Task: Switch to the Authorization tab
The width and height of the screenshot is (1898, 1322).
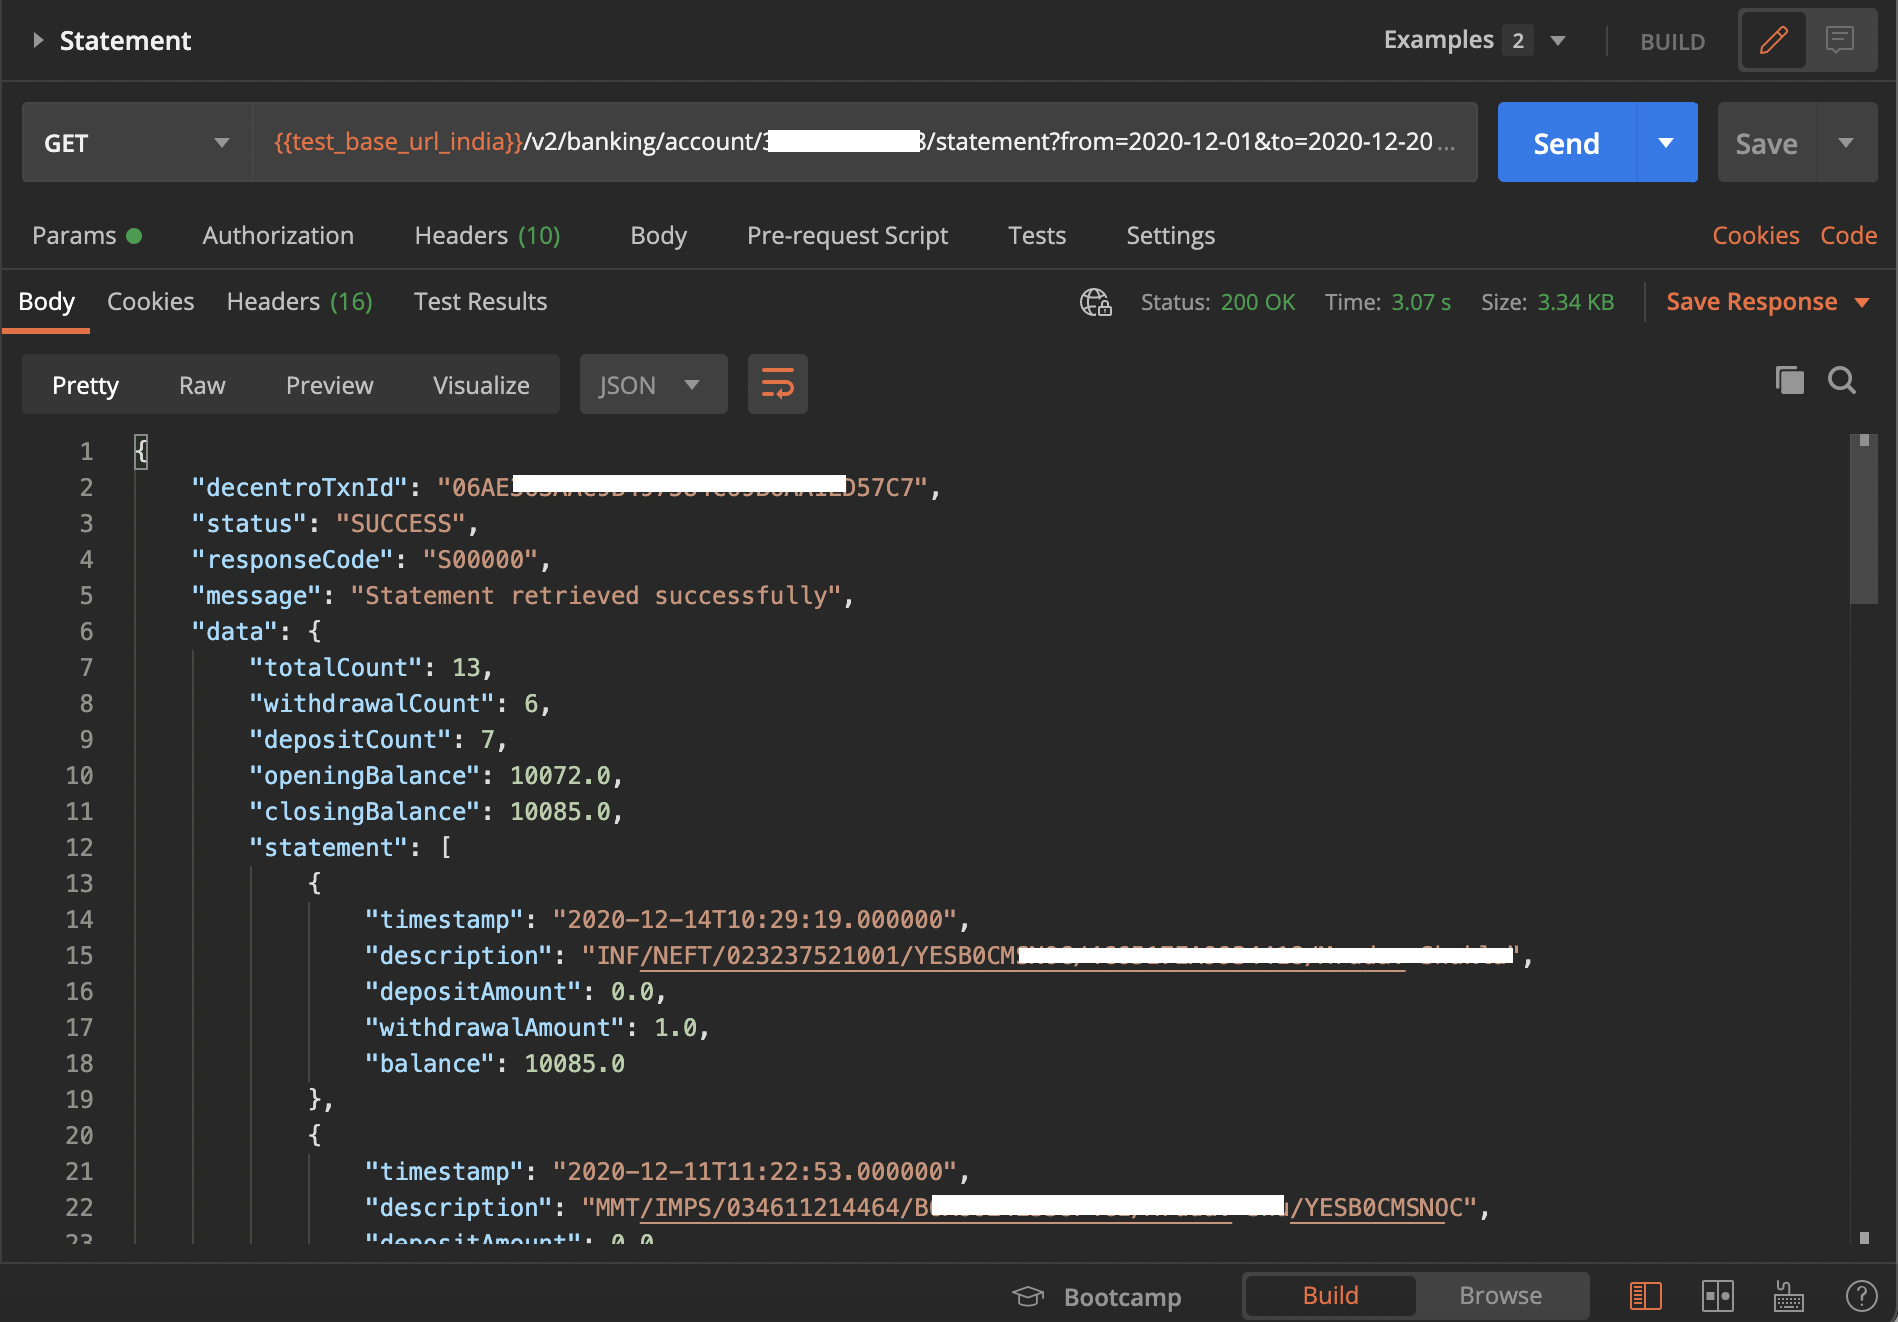Action: click(278, 235)
